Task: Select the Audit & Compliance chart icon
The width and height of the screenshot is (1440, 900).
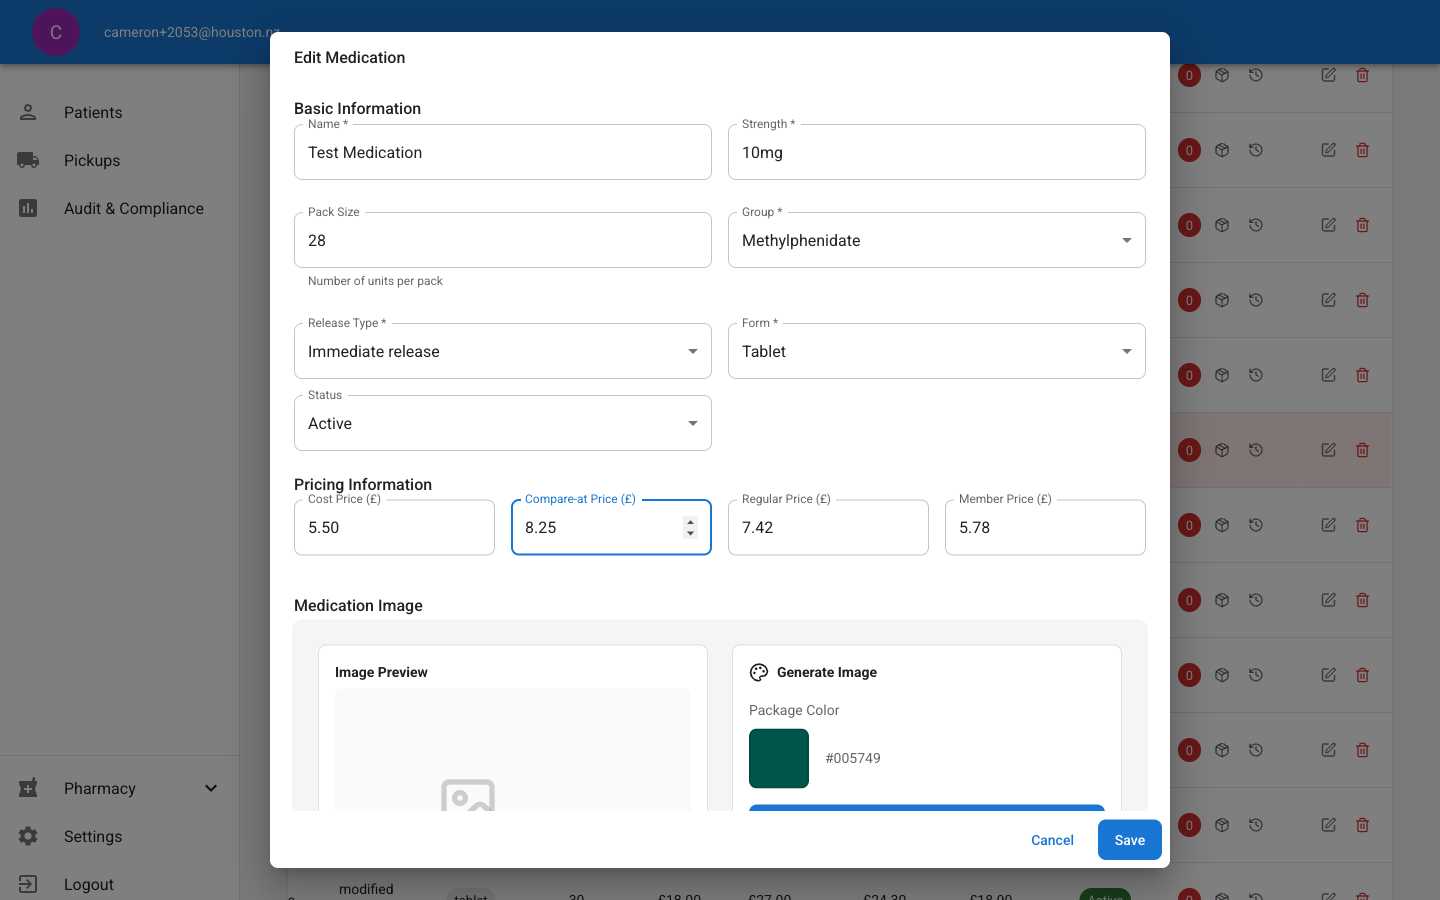Action: click(28, 208)
